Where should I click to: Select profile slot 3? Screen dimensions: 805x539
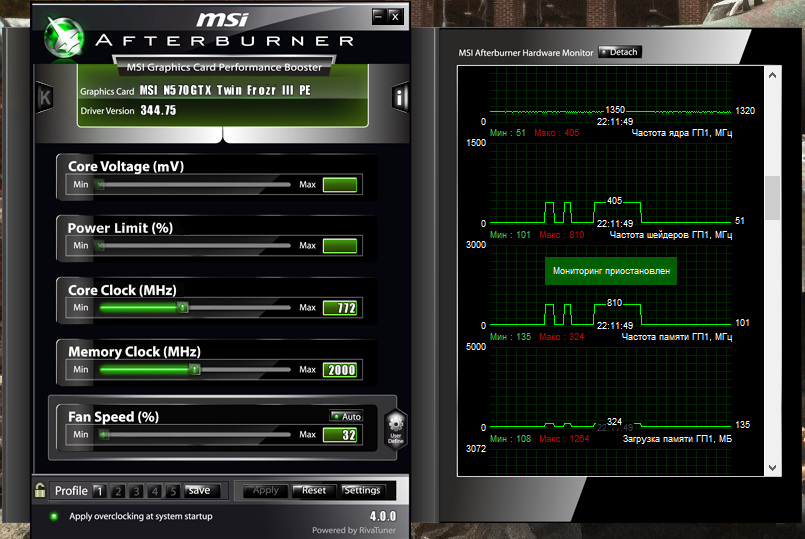pyautogui.click(x=136, y=491)
